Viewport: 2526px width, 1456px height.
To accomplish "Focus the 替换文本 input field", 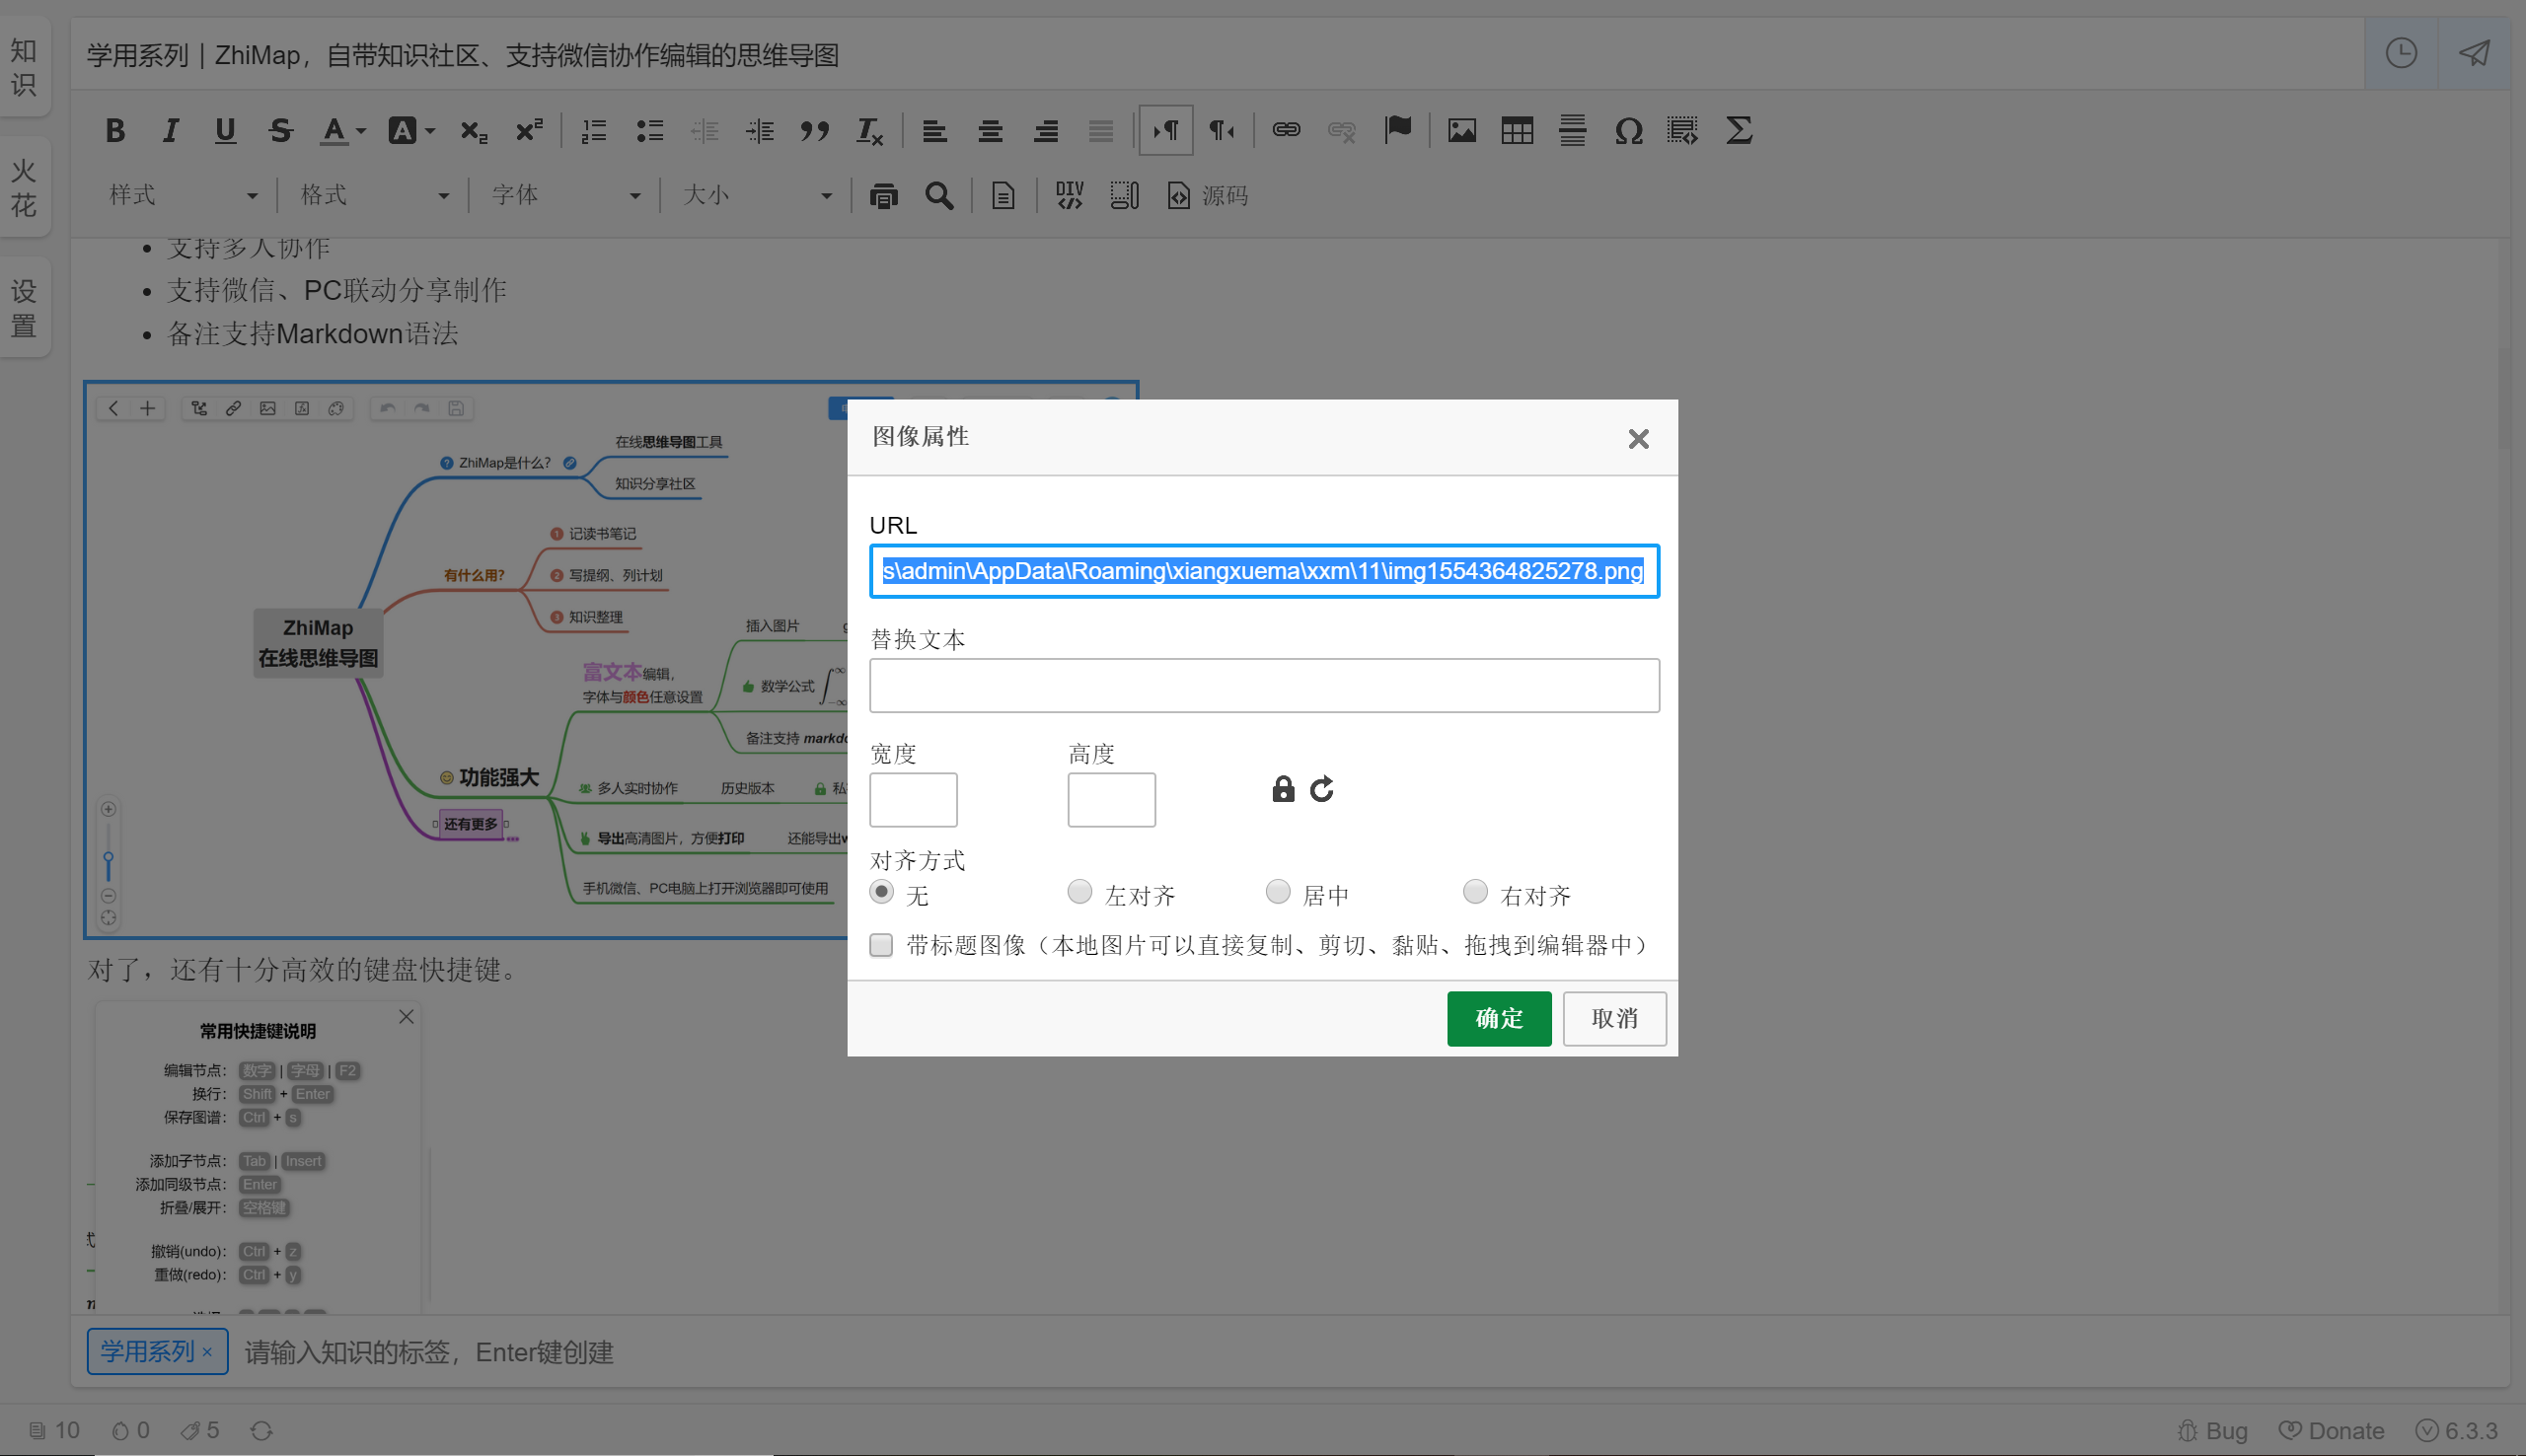I will point(1264,685).
